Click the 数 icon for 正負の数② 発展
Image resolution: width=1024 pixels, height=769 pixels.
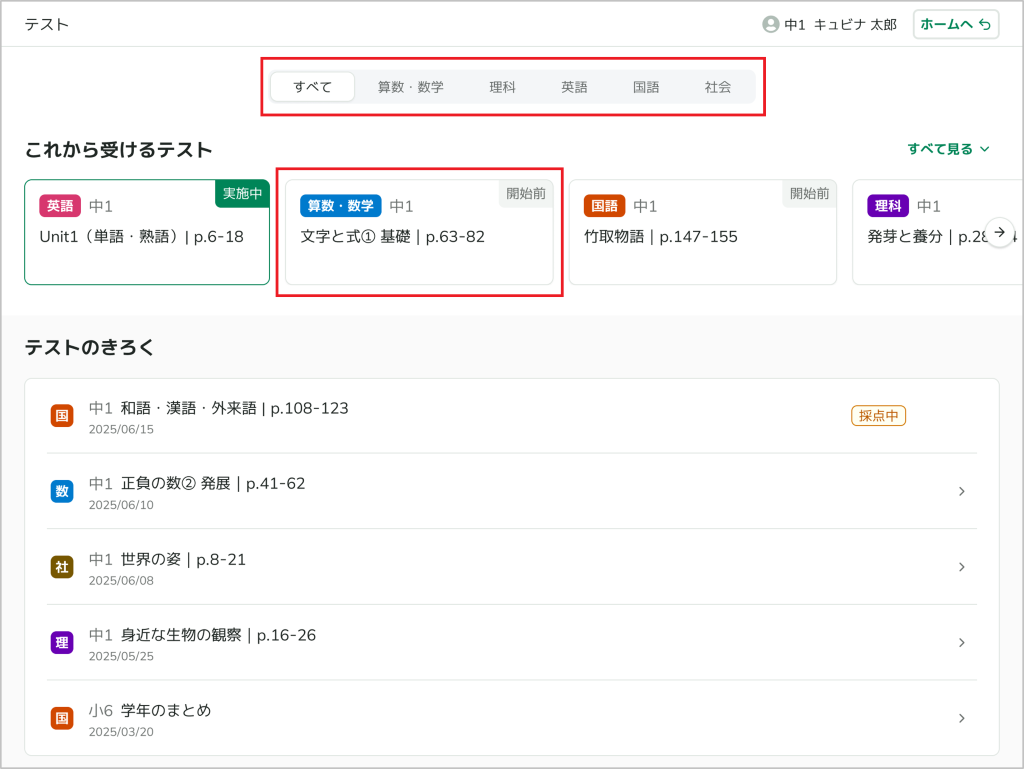pyautogui.click(x=62, y=492)
